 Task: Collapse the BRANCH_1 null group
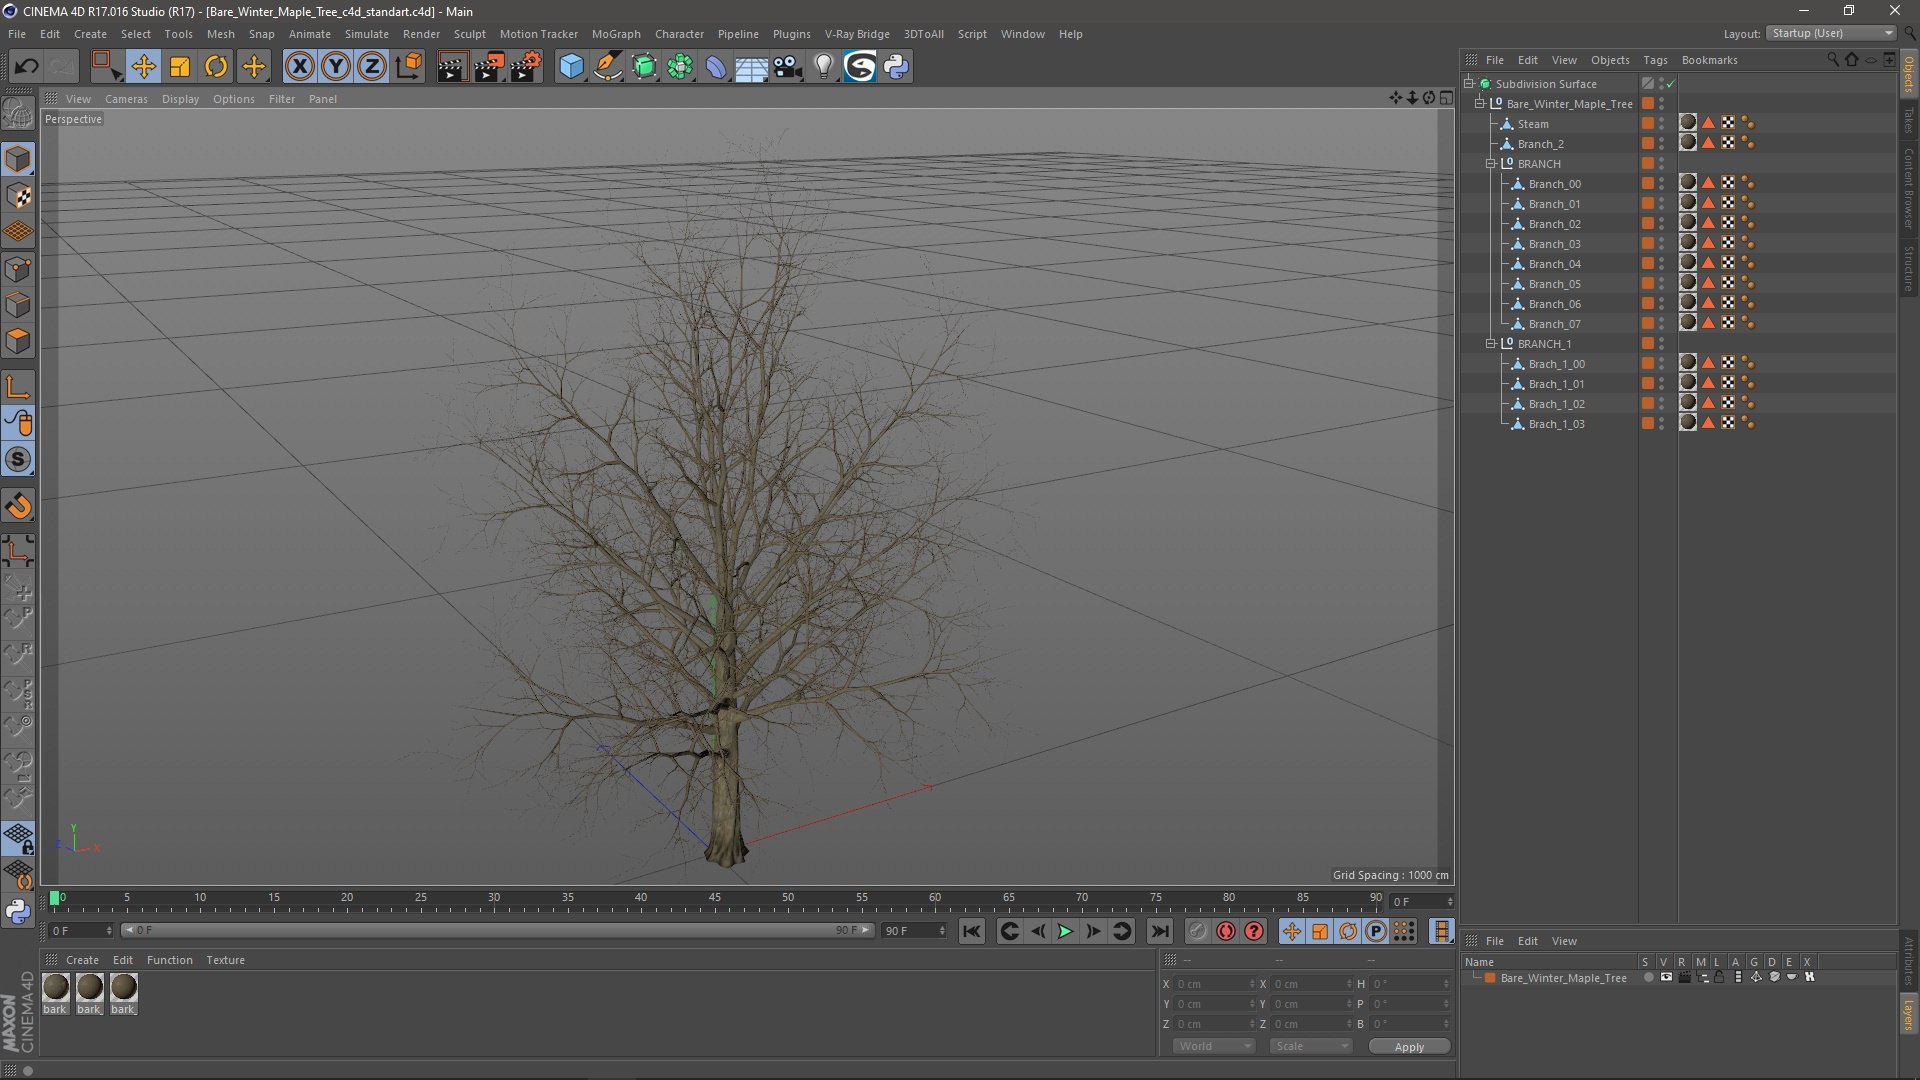coord(1491,344)
